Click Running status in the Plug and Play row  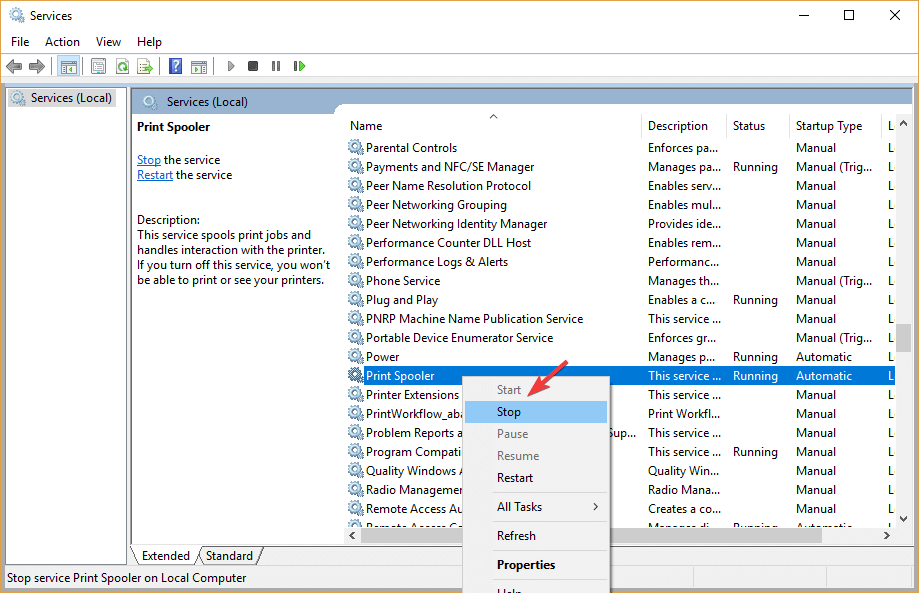755,300
